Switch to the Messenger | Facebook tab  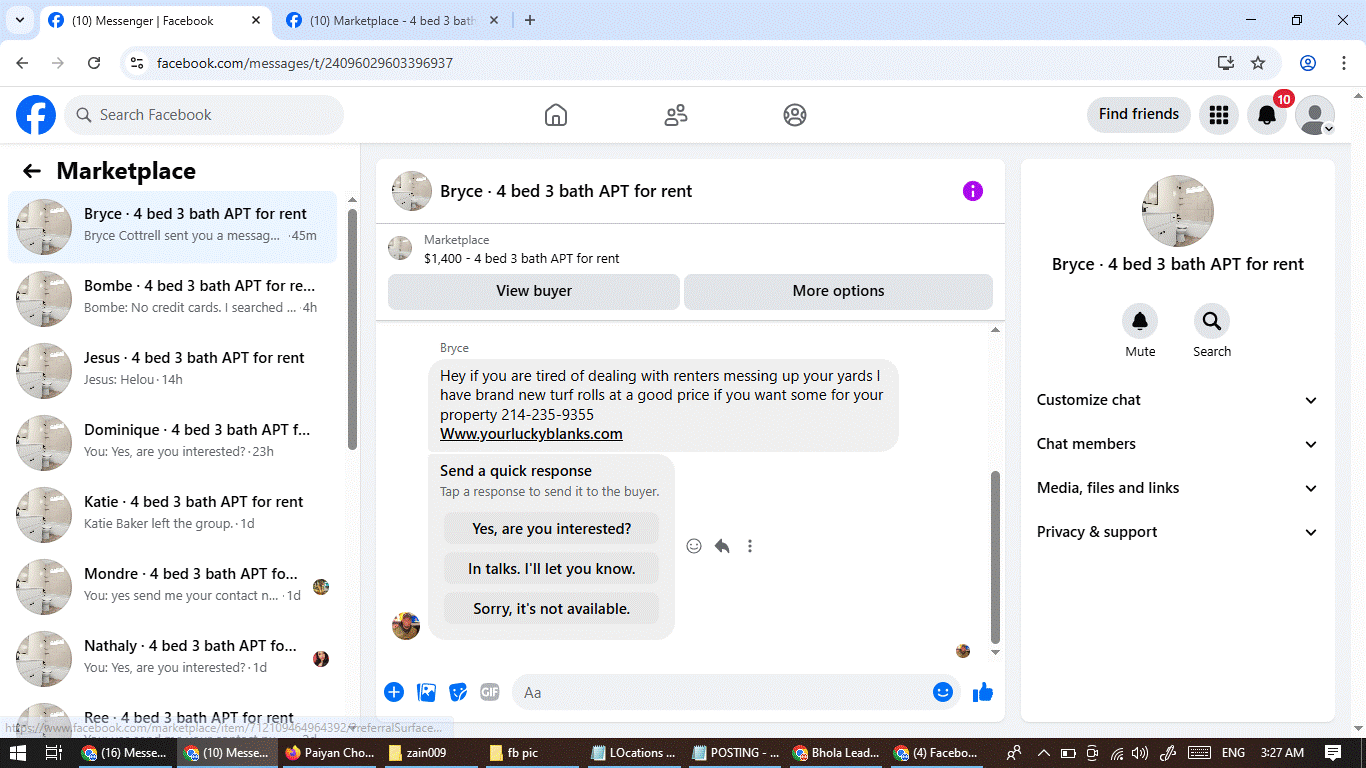[x=157, y=21]
